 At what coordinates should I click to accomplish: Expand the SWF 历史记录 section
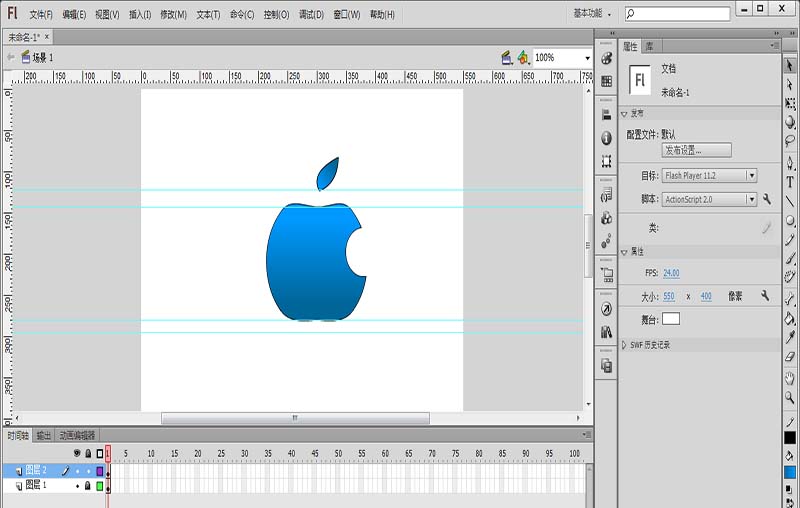[x=624, y=345]
